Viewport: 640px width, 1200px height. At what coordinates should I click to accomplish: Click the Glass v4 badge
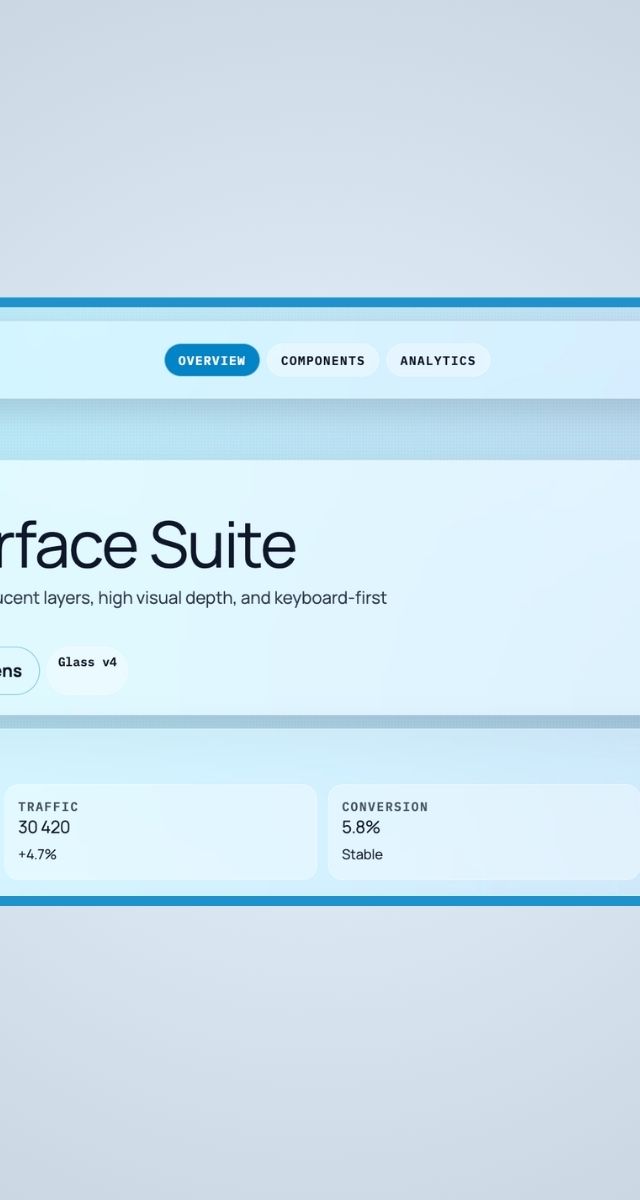tap(87, 670)
